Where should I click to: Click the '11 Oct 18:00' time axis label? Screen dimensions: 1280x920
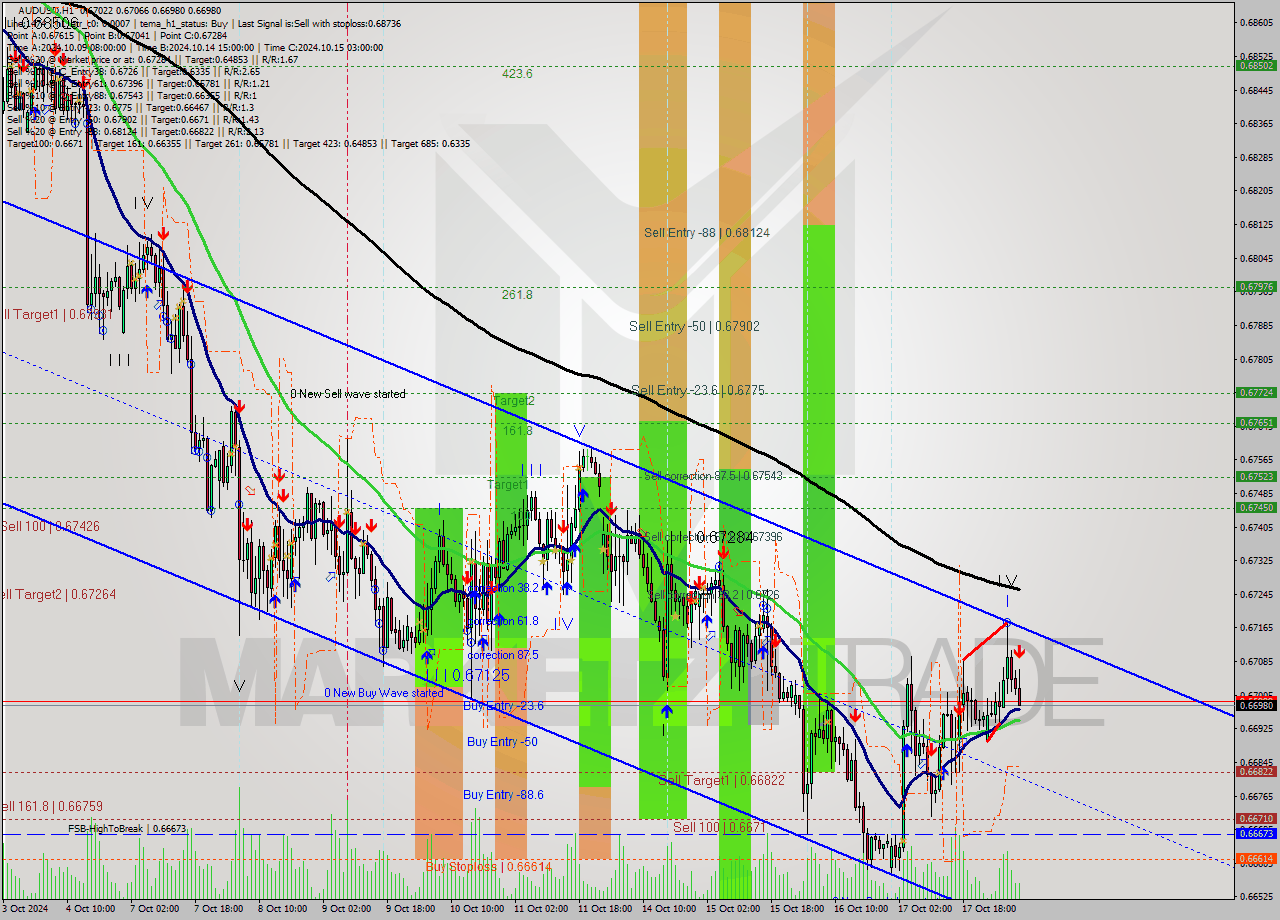[604, 909]
